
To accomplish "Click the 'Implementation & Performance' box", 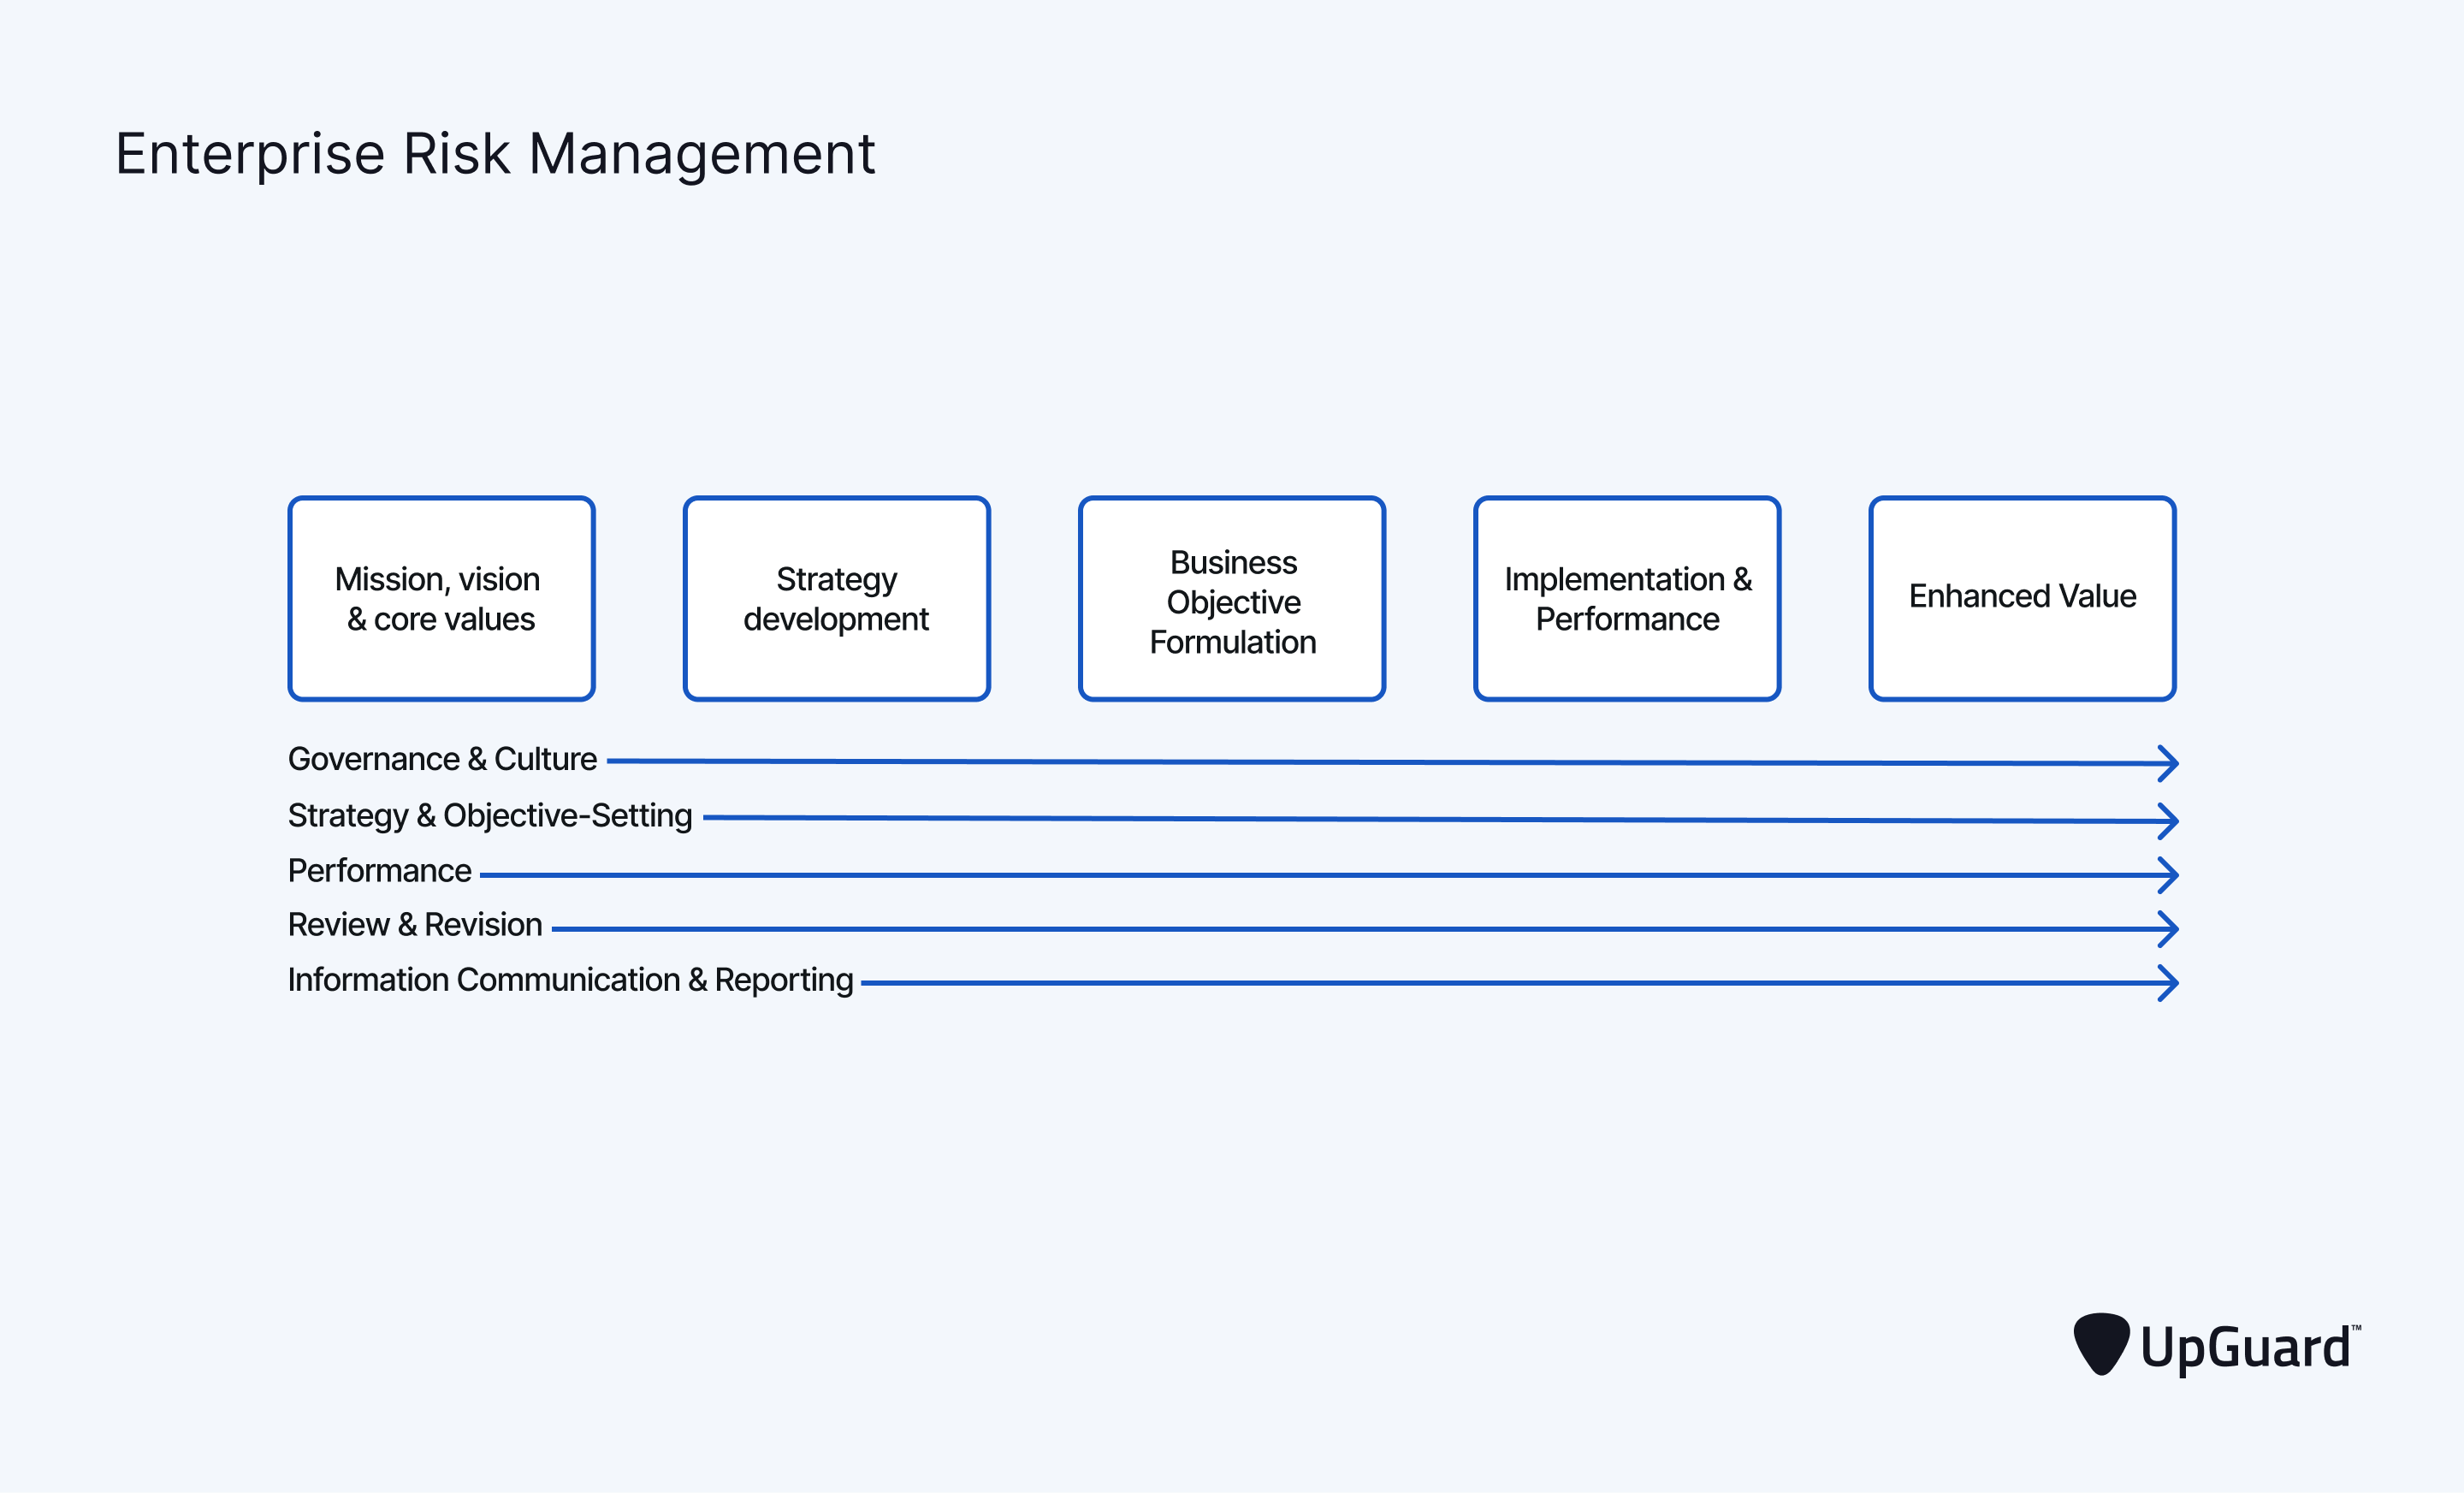I will [1627, 598].
